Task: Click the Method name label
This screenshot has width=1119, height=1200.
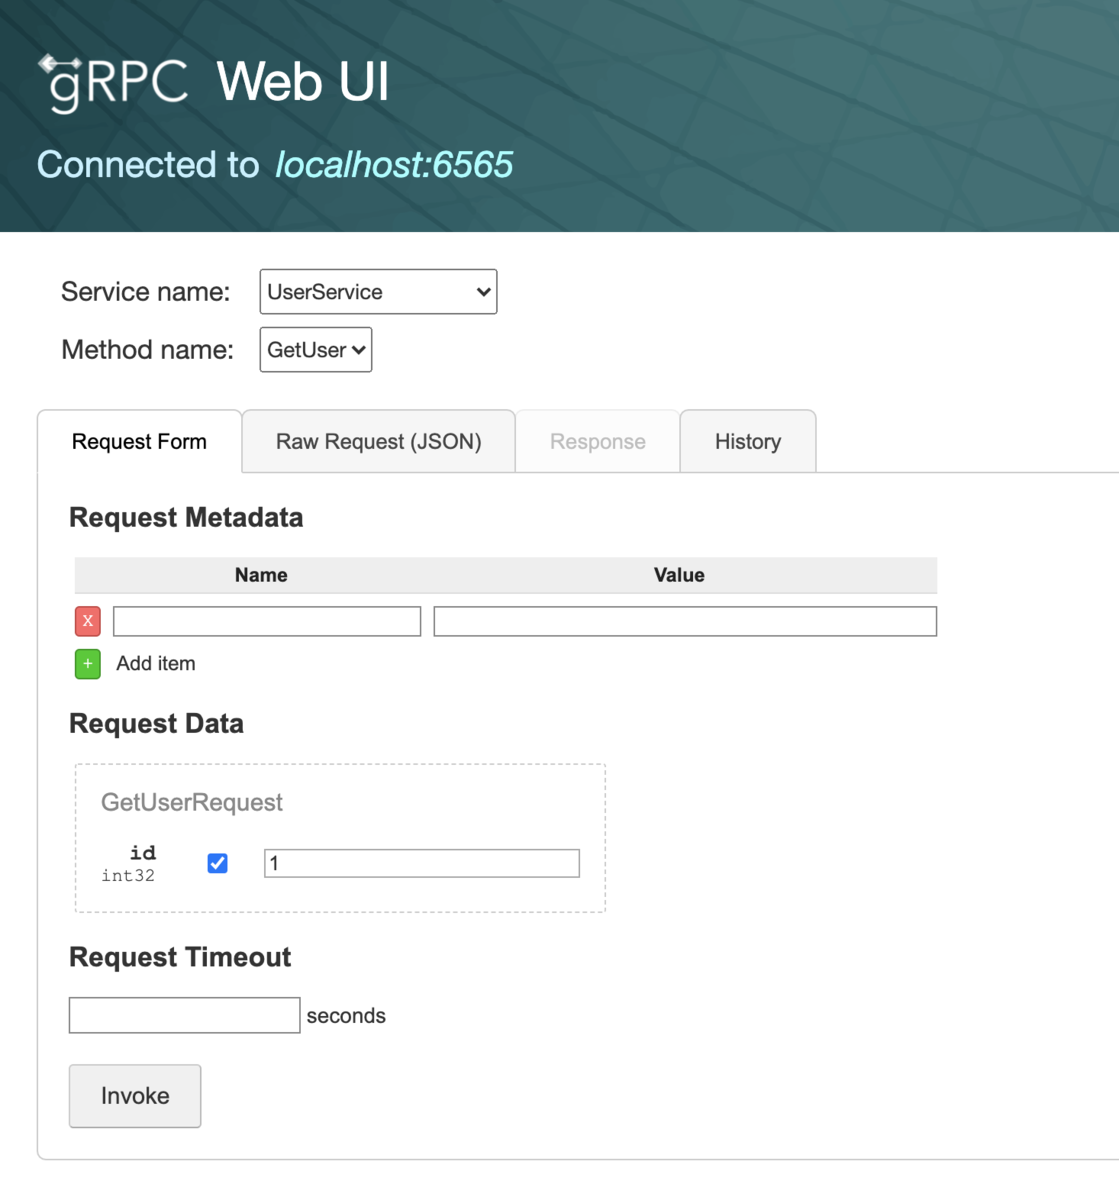Action: pyautogui.click(x=147, y=350)
